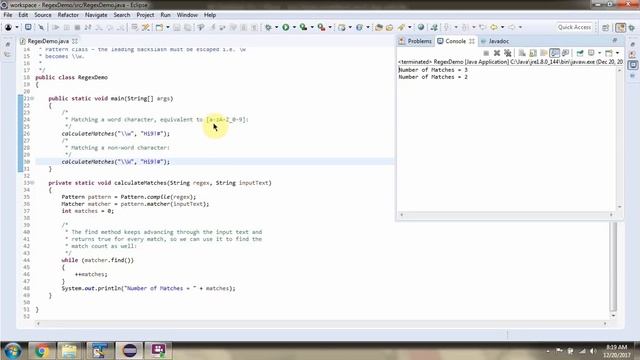Close the RegexDemo.java editor tab
This screenshot has height=360, width=640.
click(x=75, y=41)
